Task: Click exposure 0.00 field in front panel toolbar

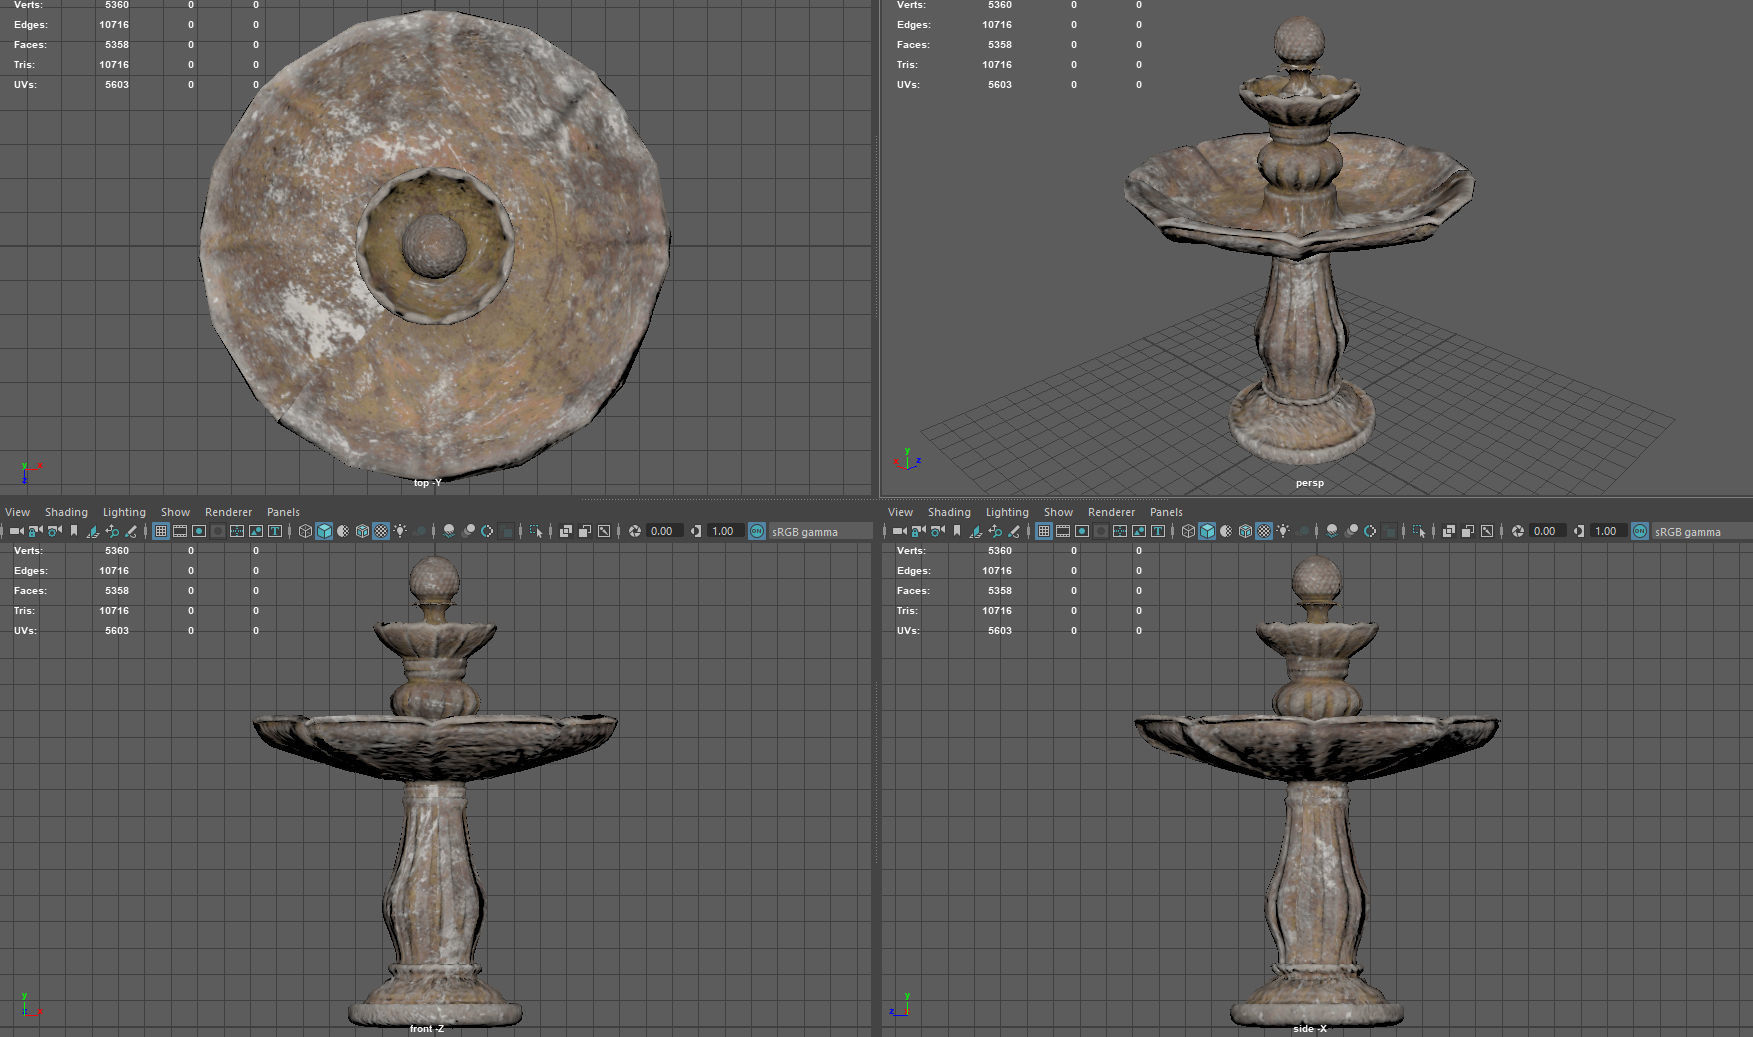Action: 664,531
